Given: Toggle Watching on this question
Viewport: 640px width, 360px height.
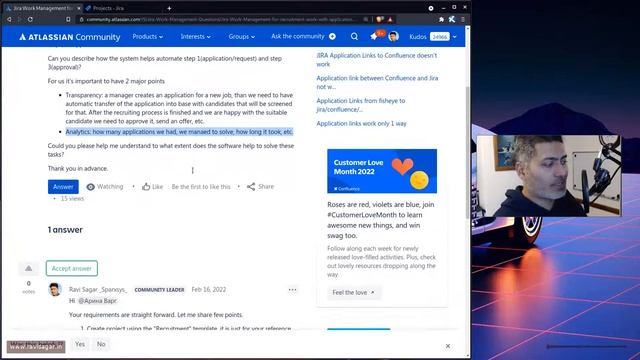Looking at the screenshot, I should click(x=105, y=187).
